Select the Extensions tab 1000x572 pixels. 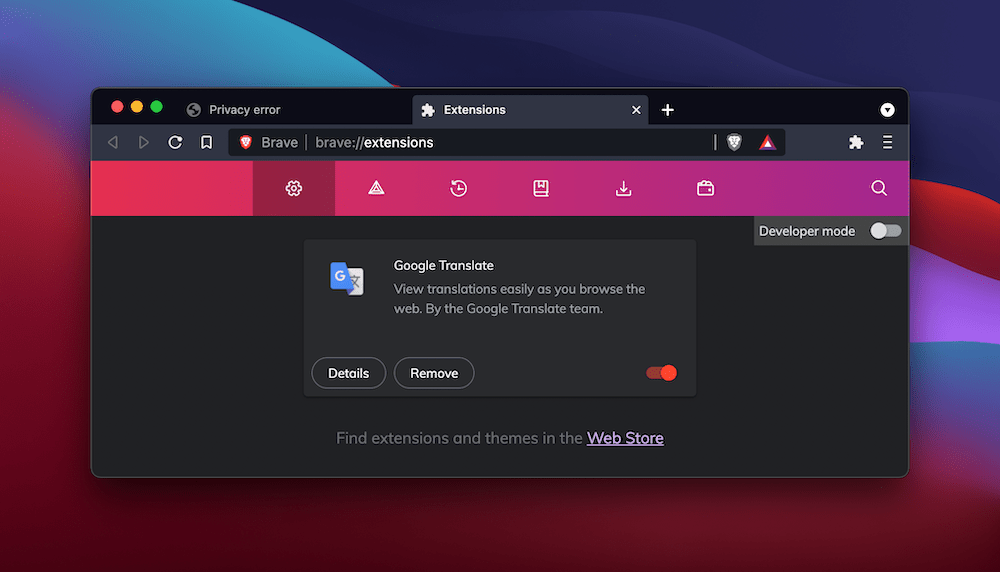pyautogui.click(x=530, y=110)
